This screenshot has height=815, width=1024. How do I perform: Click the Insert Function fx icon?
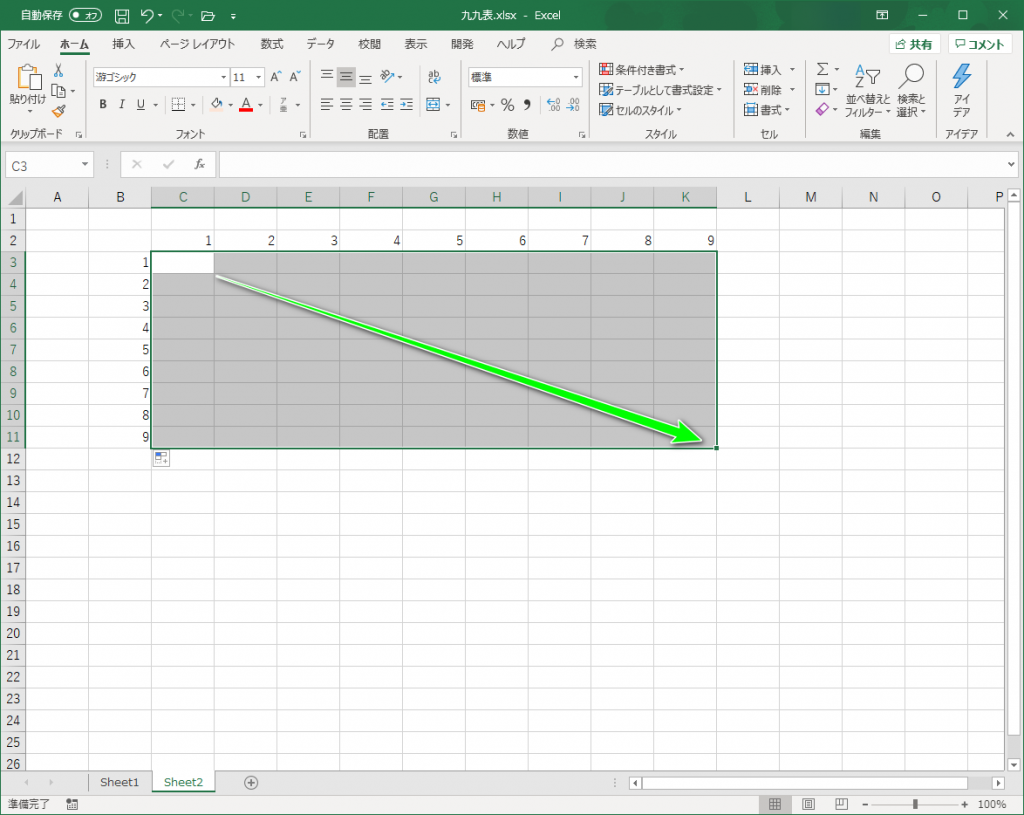coord(199,164)
